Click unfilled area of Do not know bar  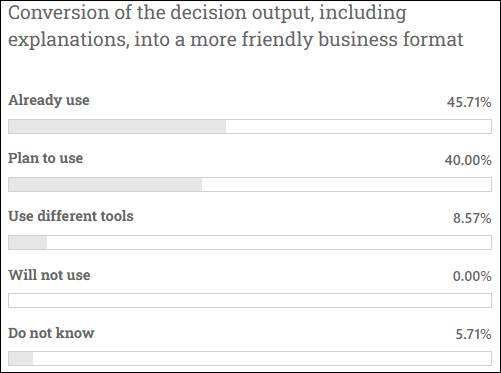coord(262,358)
